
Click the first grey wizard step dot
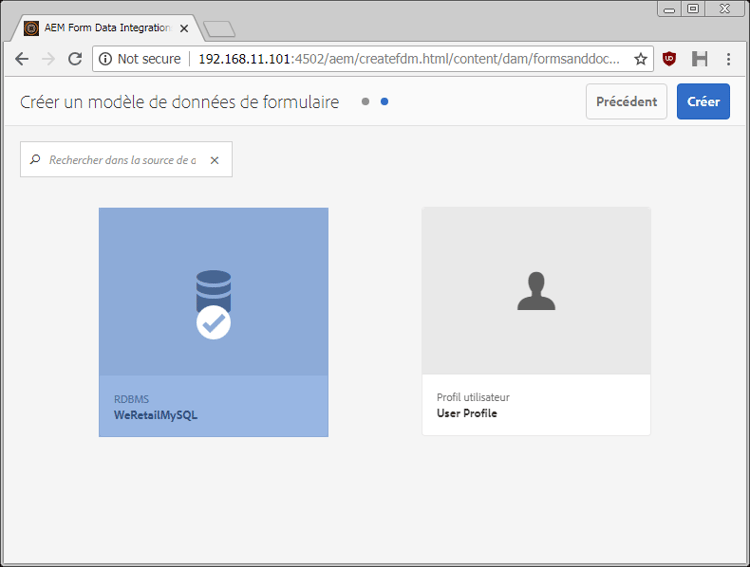pyautogui.click(x=365, y=101)
